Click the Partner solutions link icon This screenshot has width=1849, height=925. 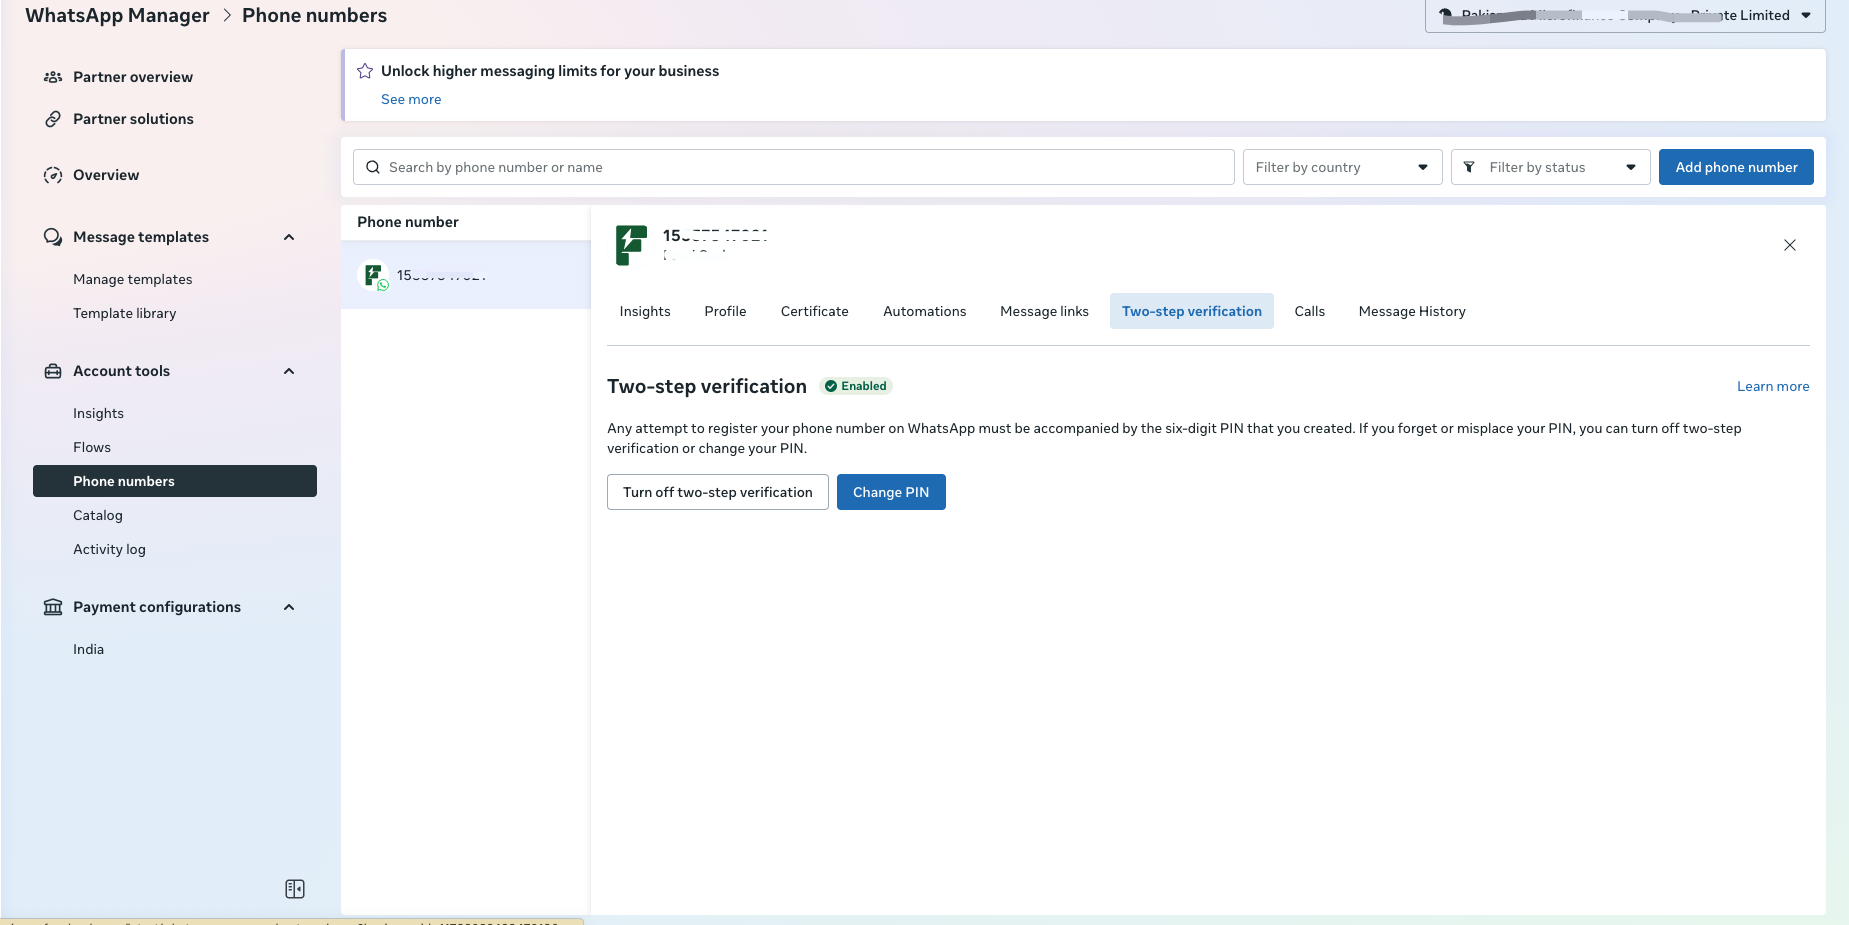[x=53, y=119]
